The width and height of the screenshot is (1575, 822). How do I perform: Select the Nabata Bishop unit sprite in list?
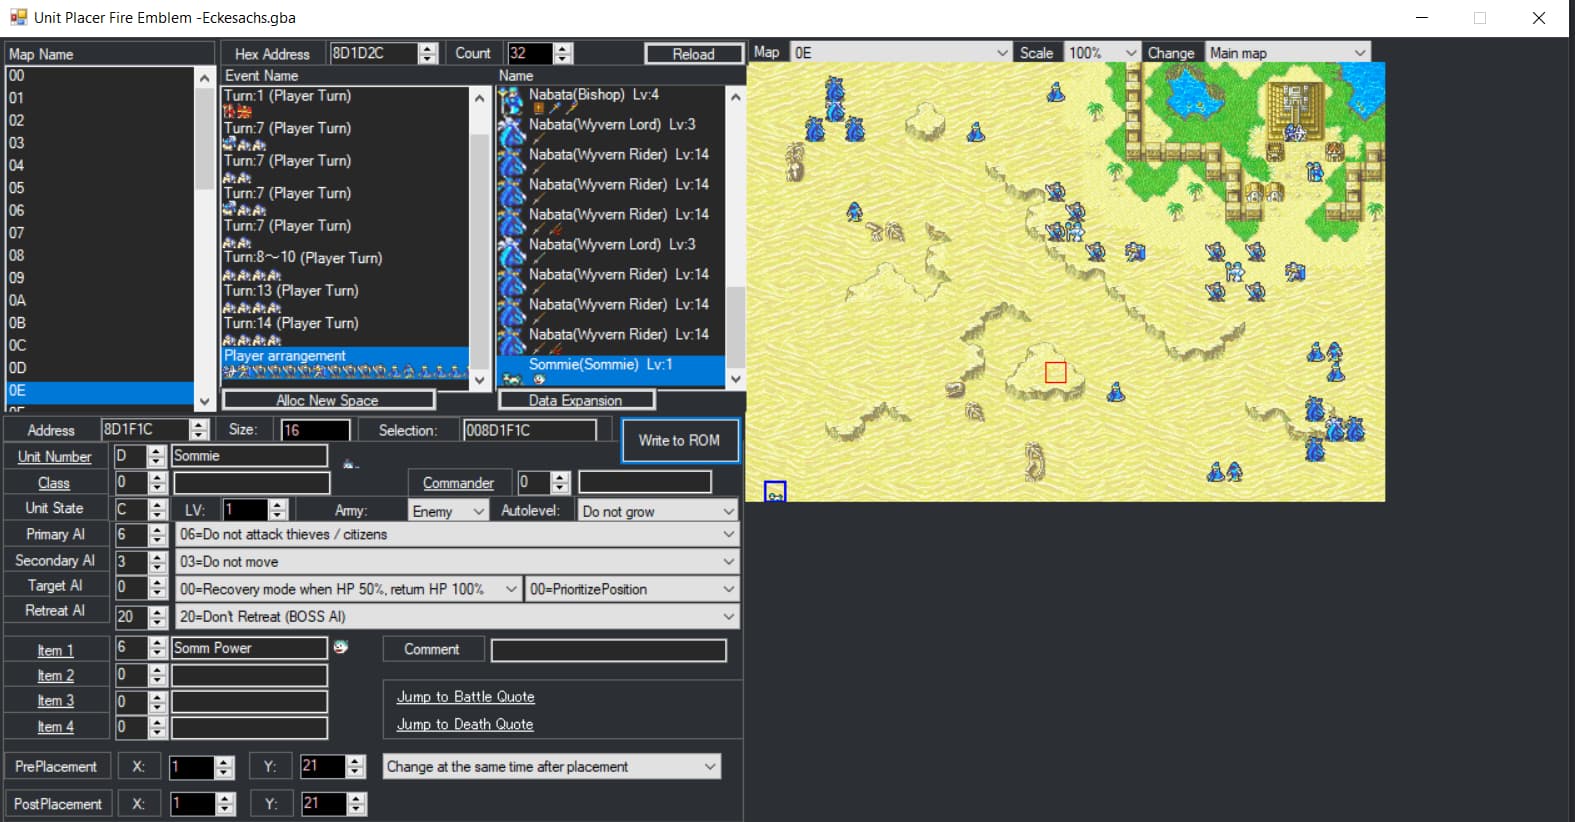pyautogui.click(x=511, y=100)
